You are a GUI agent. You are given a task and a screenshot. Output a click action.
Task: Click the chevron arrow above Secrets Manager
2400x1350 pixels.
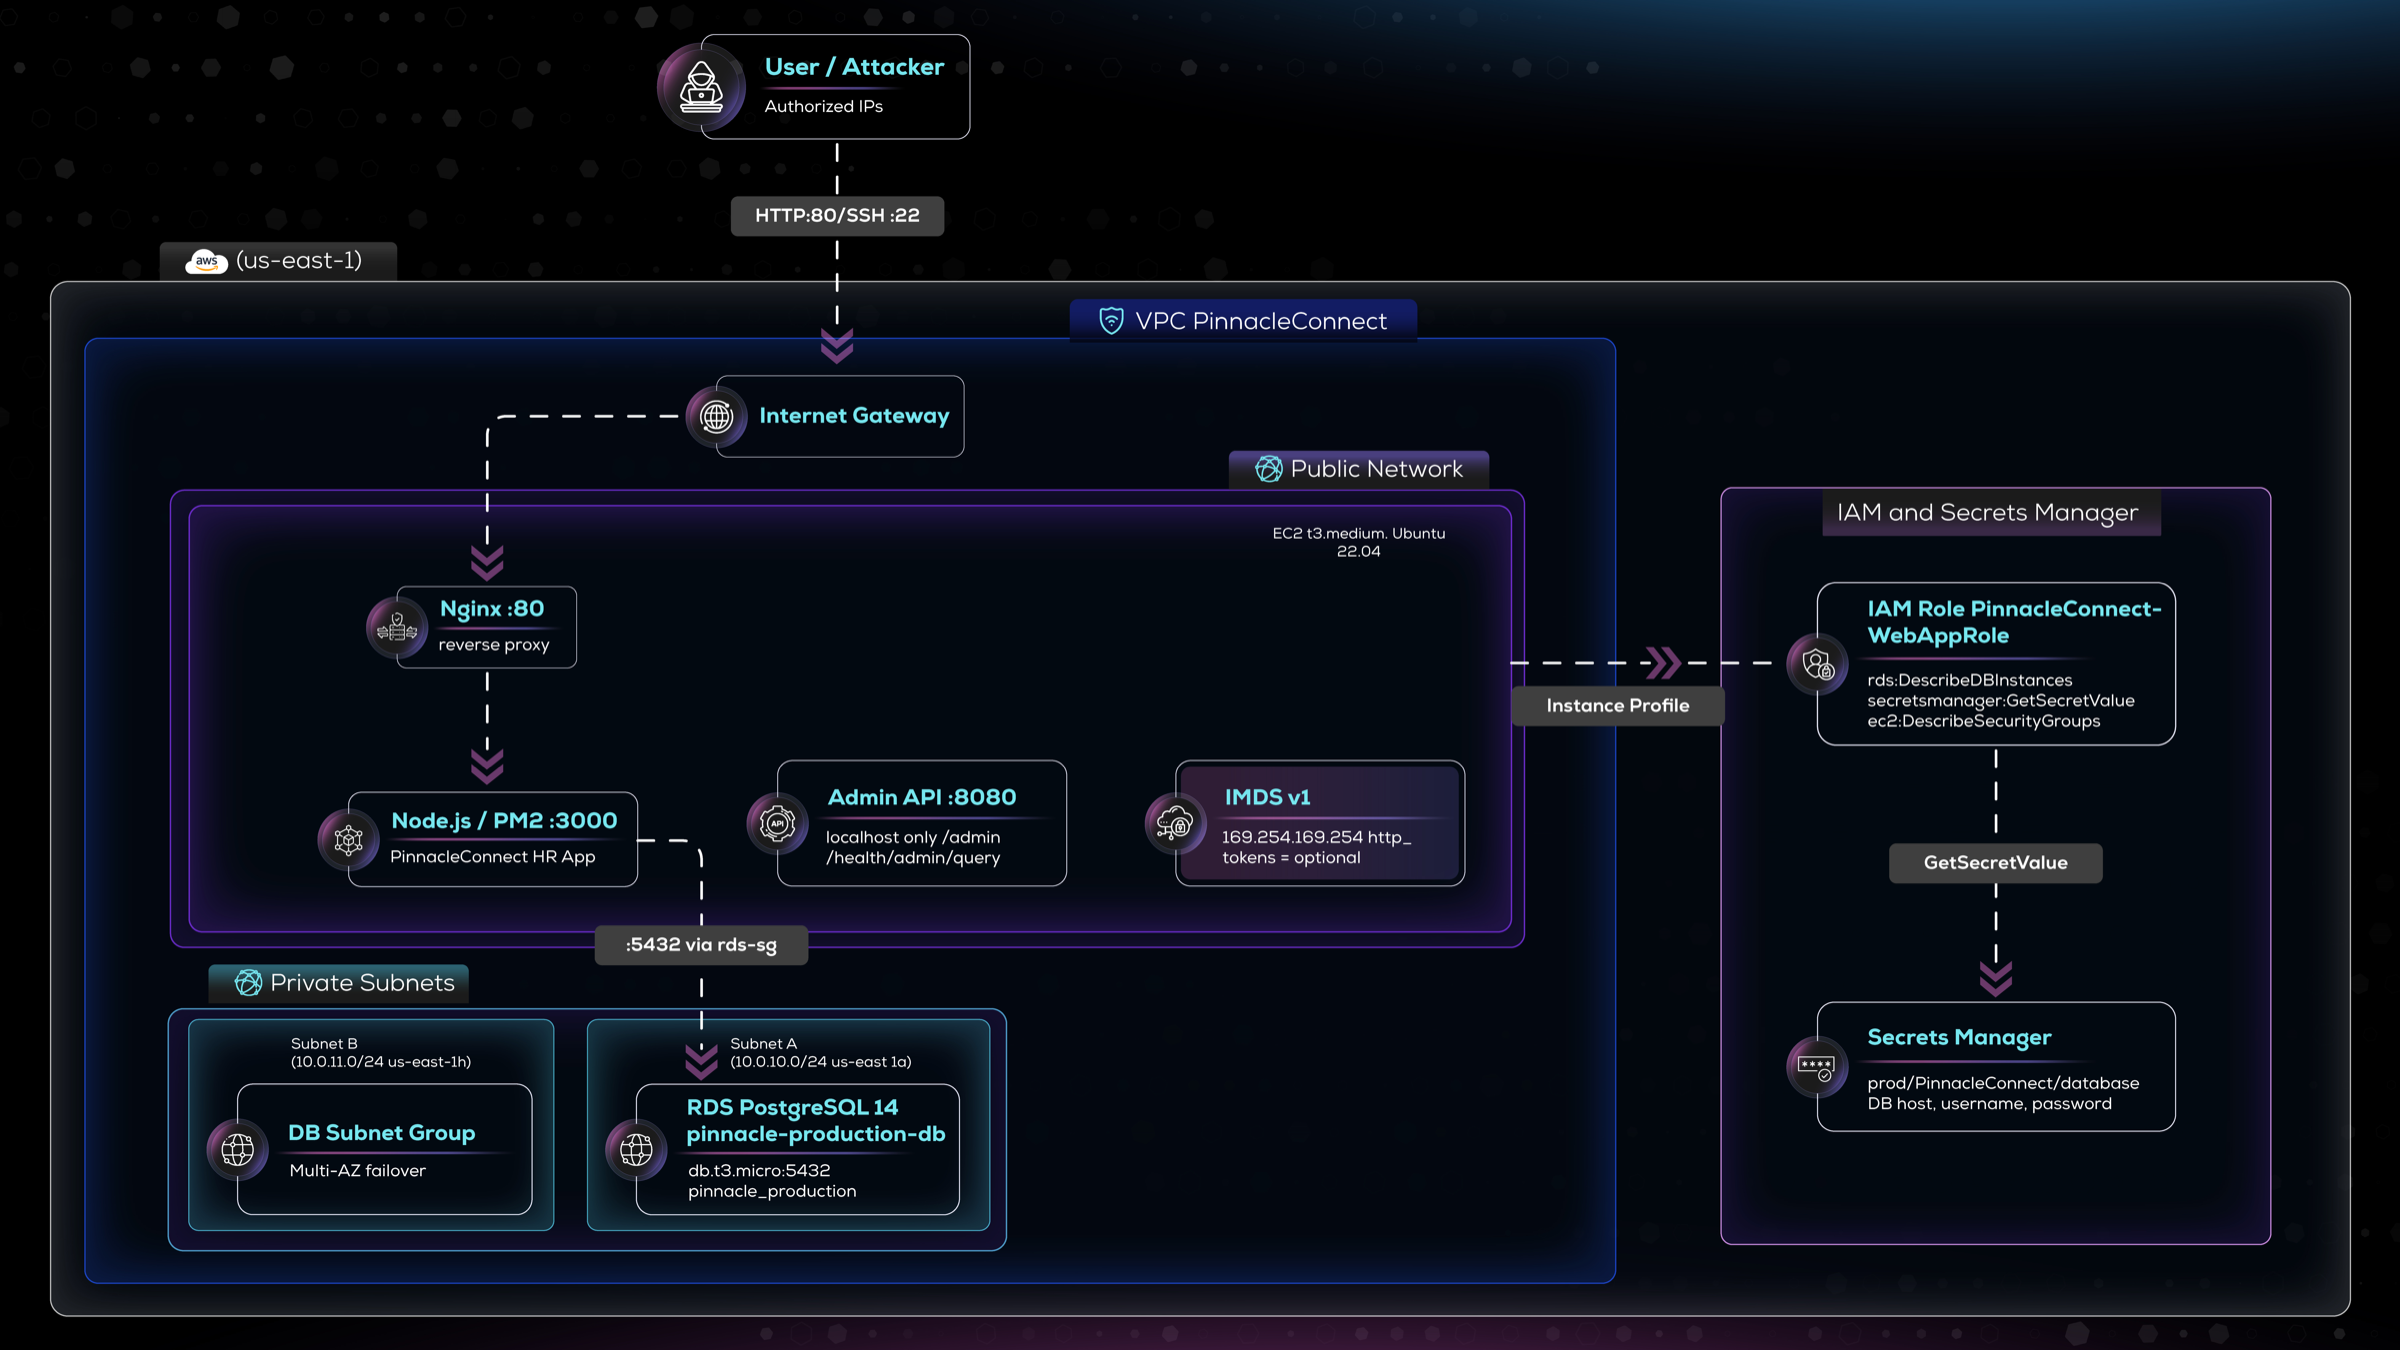(x=1995, y=978)
